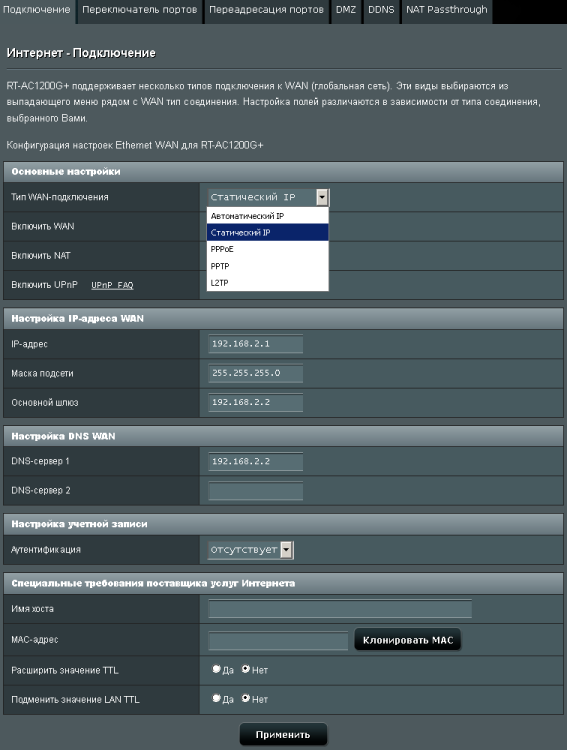The height and width of the screenshot is (750, 567).
Task: Choose Автоматический IP from the list
Action: click(267, 216)
